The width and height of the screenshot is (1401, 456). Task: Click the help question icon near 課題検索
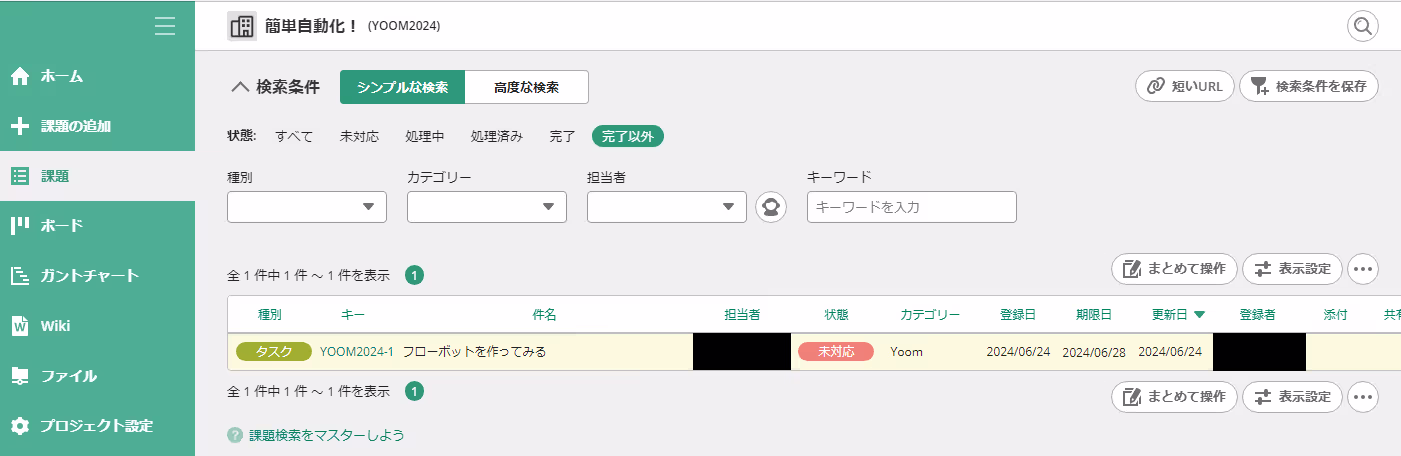pos(235,435)
